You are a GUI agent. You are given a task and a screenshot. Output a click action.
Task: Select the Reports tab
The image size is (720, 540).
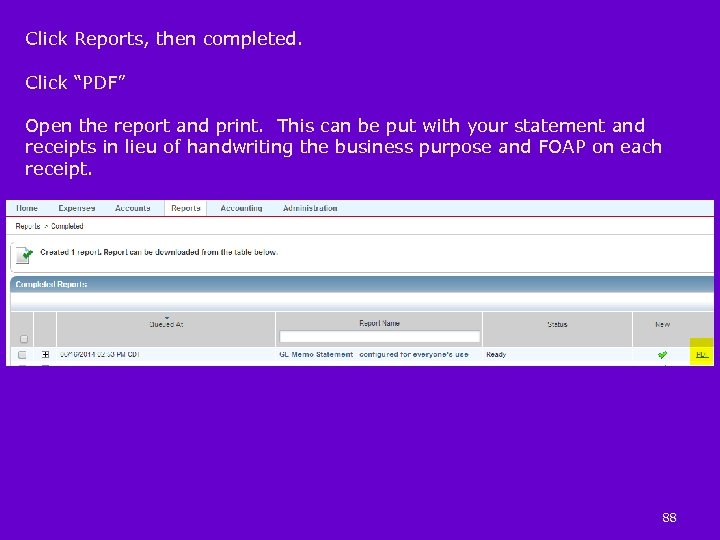[x=186, y=208]
